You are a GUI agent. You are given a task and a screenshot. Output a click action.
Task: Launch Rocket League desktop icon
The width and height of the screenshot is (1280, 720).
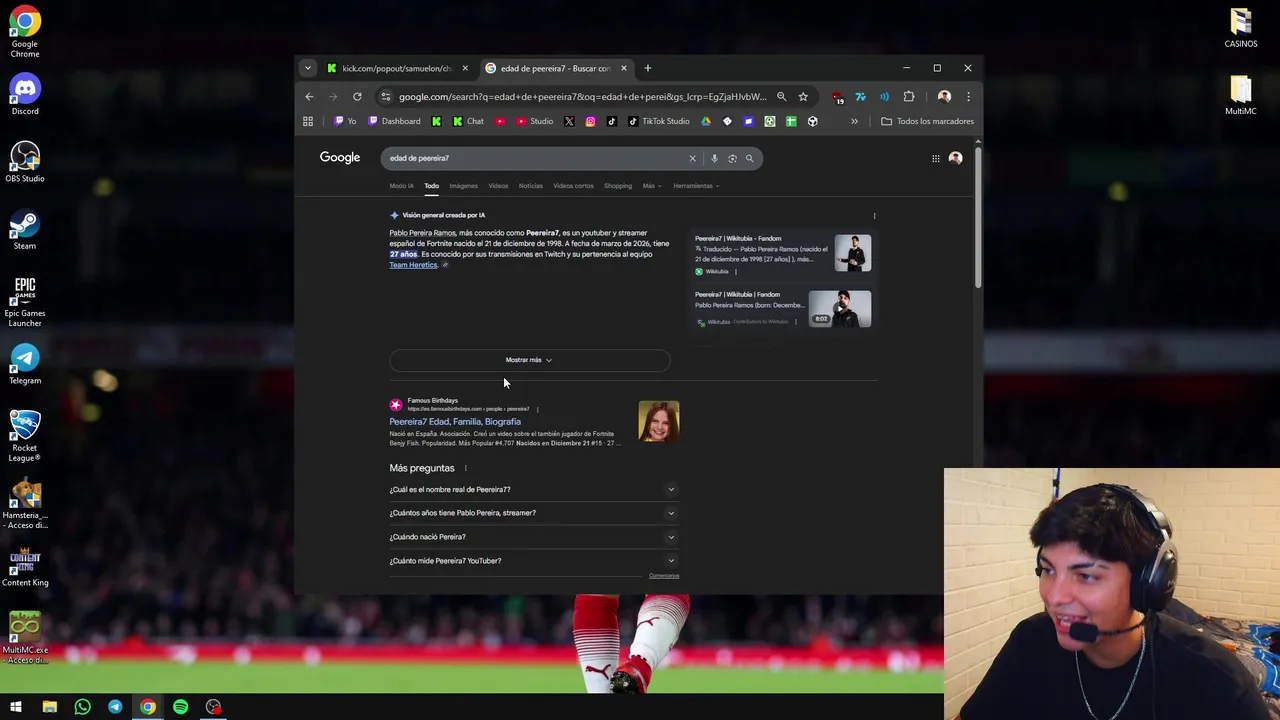tap(25, 436)
